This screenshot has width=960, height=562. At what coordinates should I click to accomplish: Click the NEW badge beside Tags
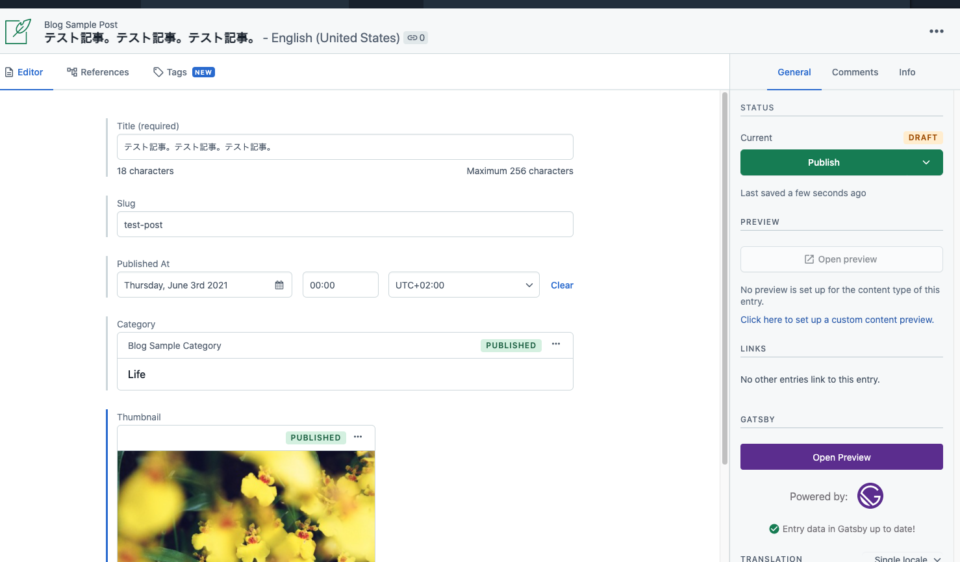203,72
